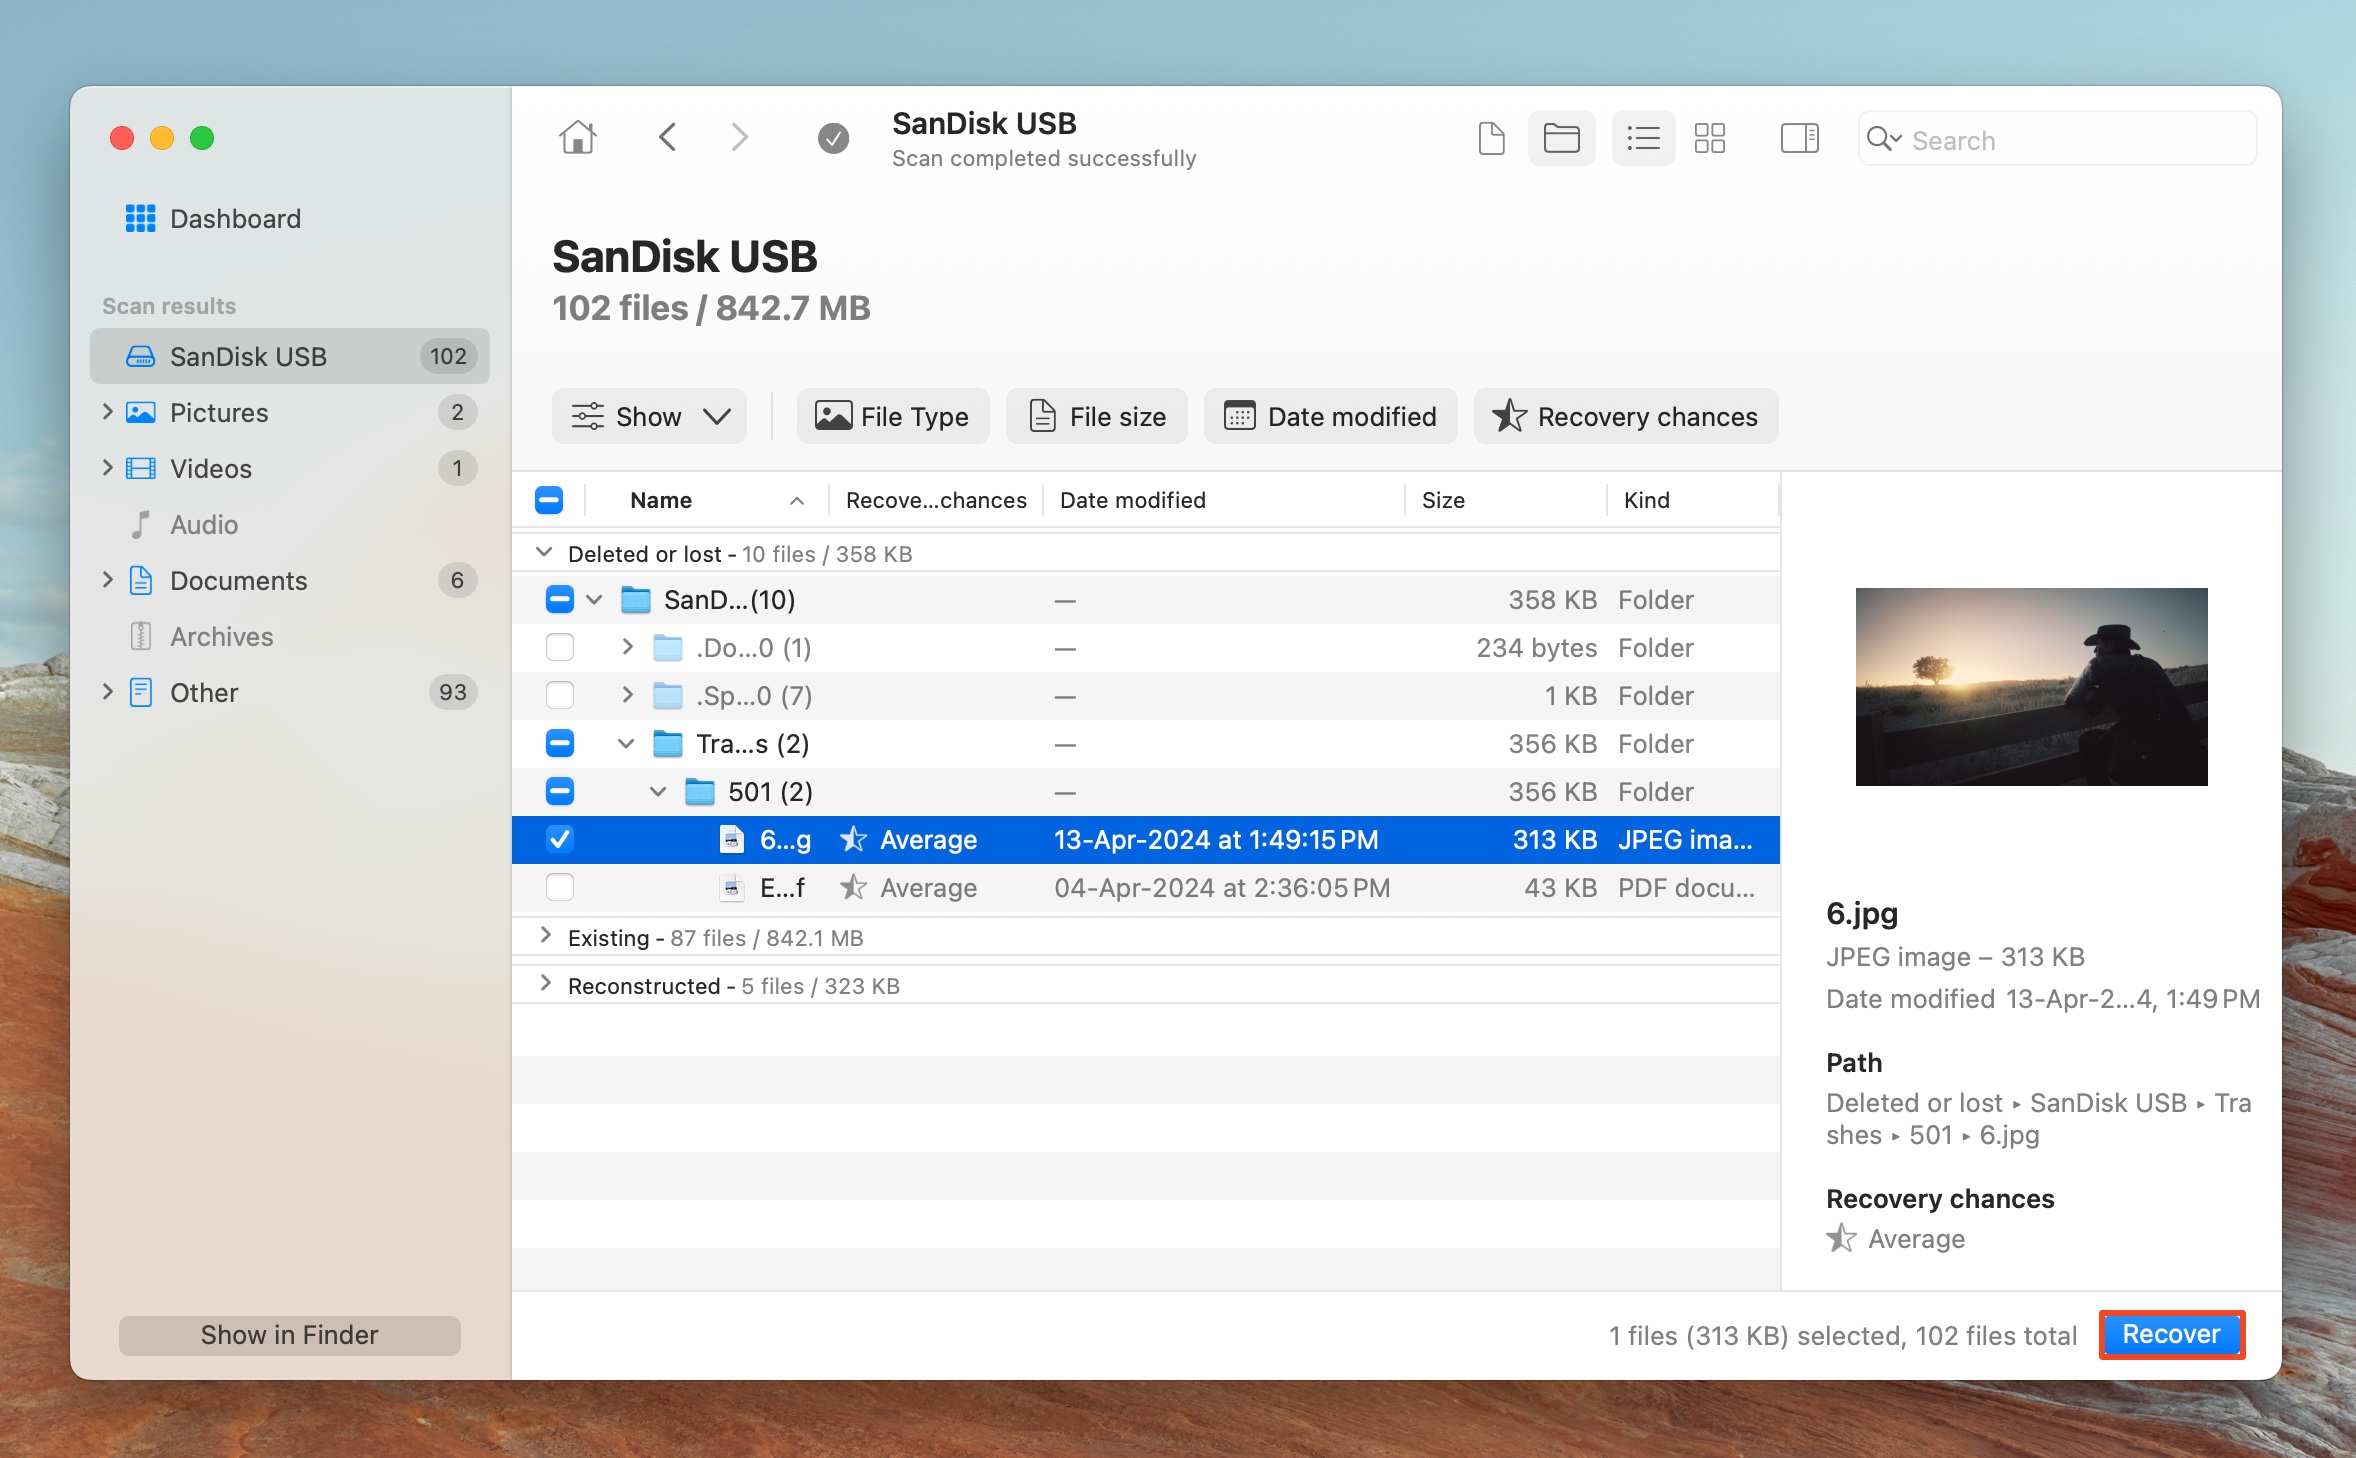
Task: Collapse the SanD...(10) folder
Action: point(595,600)
